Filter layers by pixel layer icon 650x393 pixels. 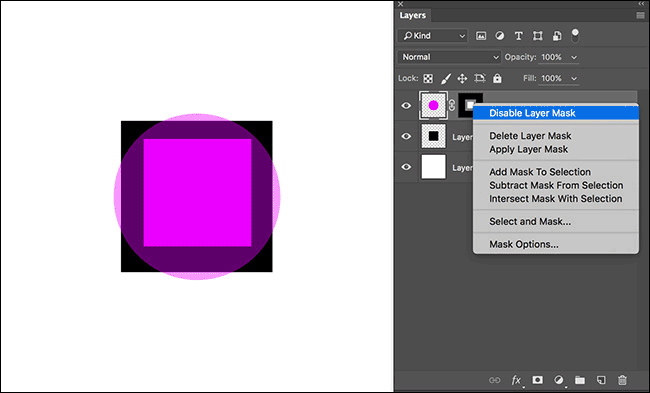[481, 36]
